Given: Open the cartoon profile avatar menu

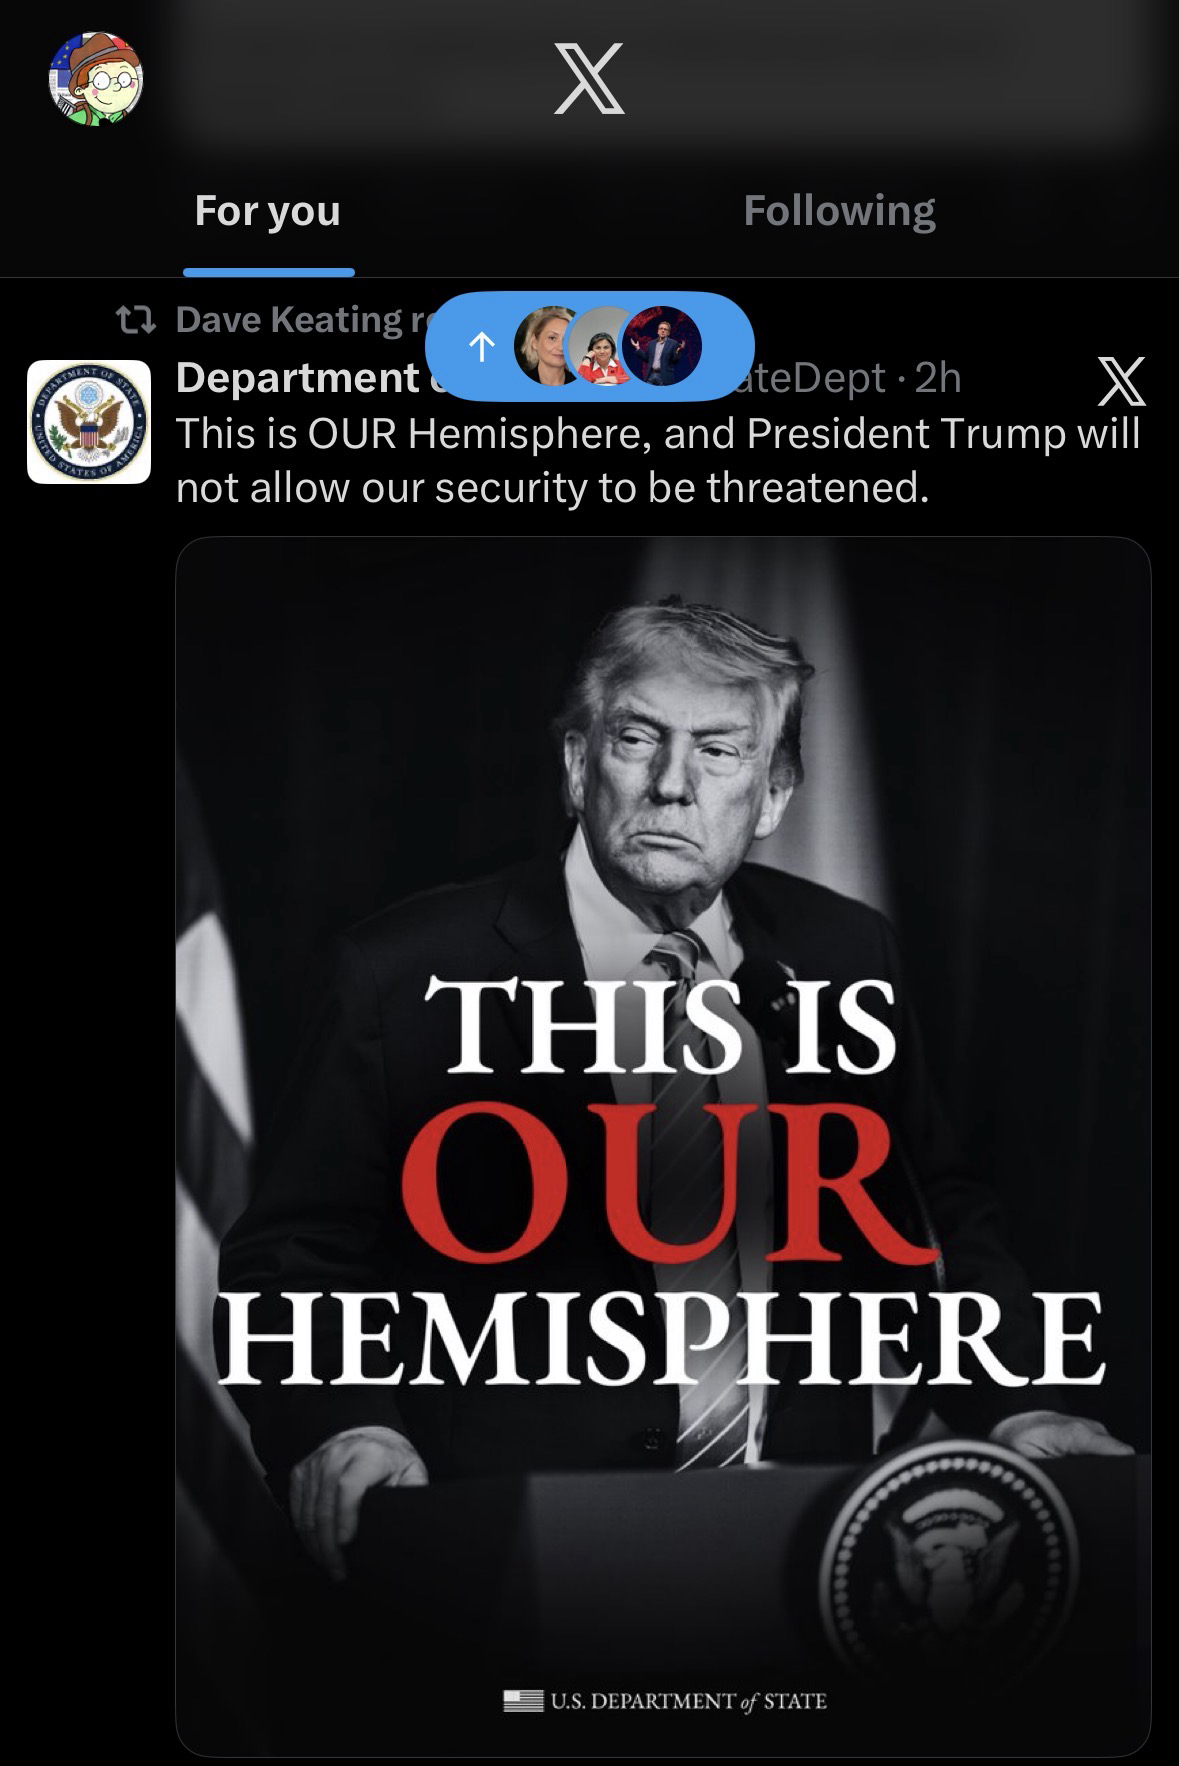Looking at the screenshot, I should click(97, 79).
